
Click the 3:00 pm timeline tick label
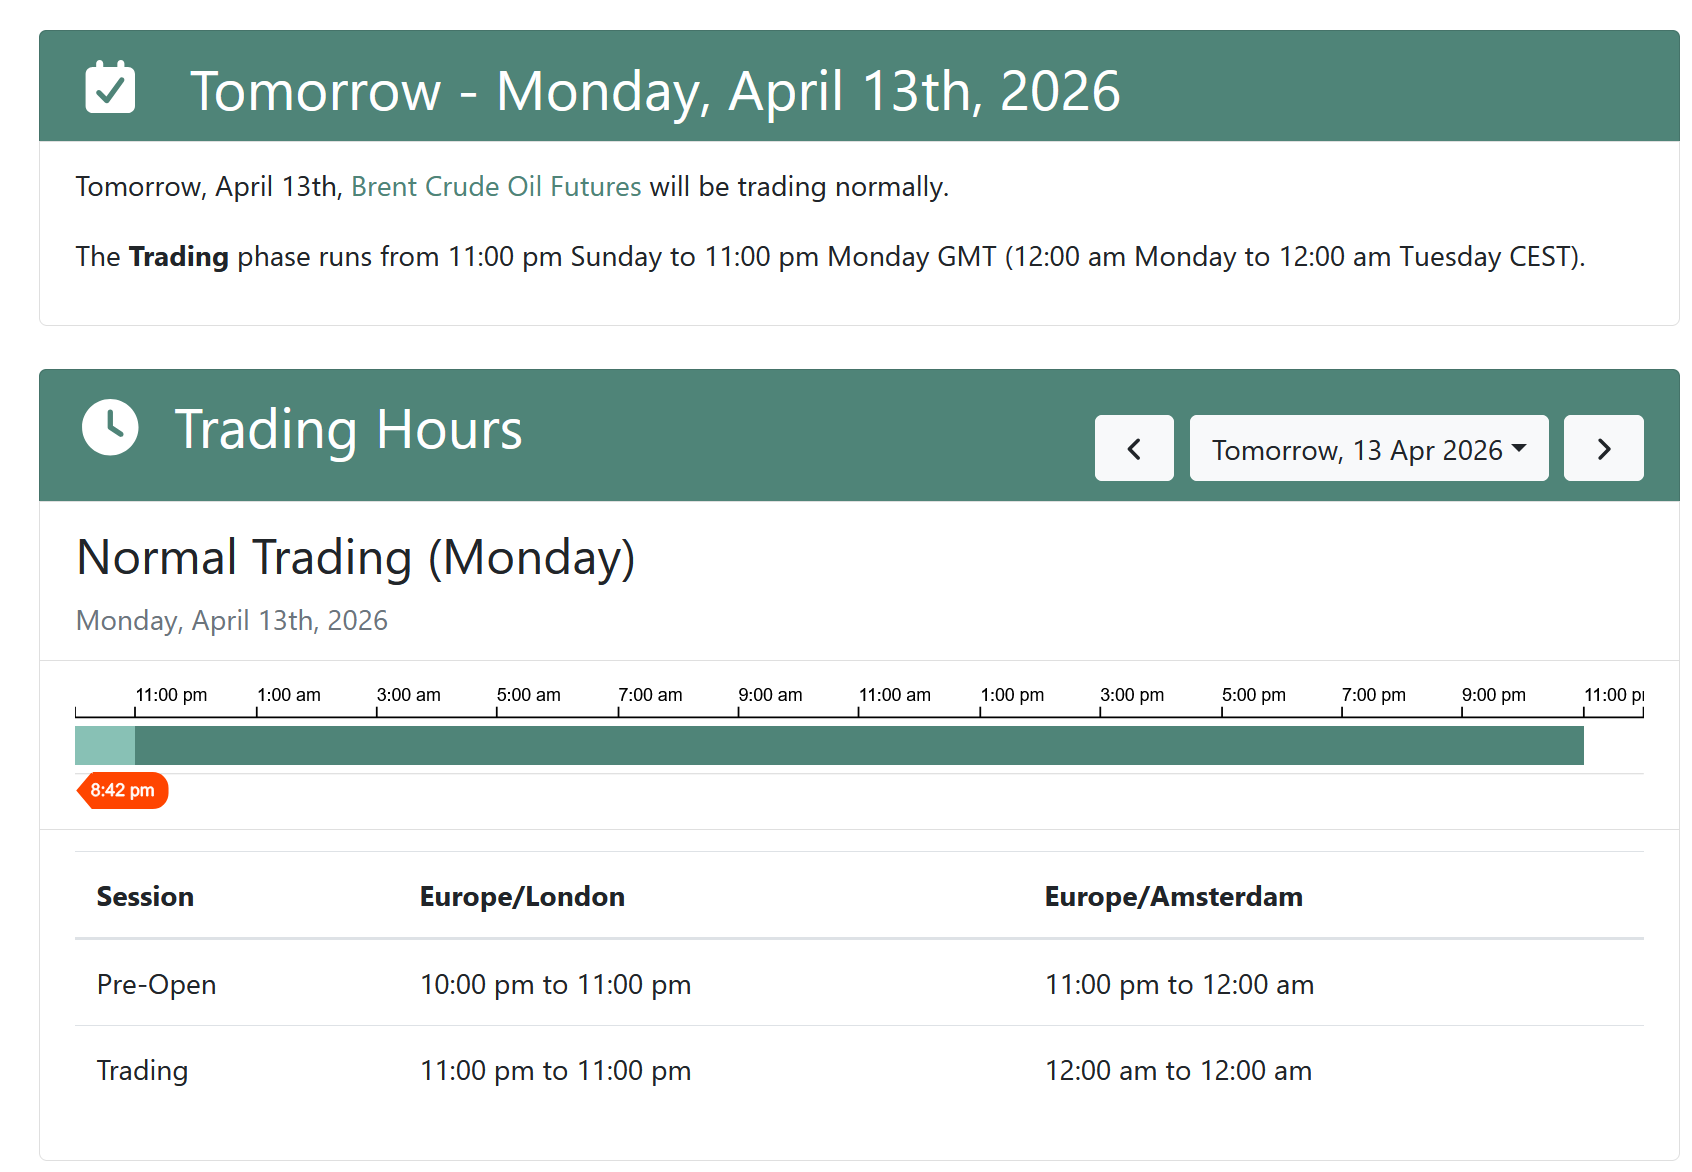(1132, 694)
